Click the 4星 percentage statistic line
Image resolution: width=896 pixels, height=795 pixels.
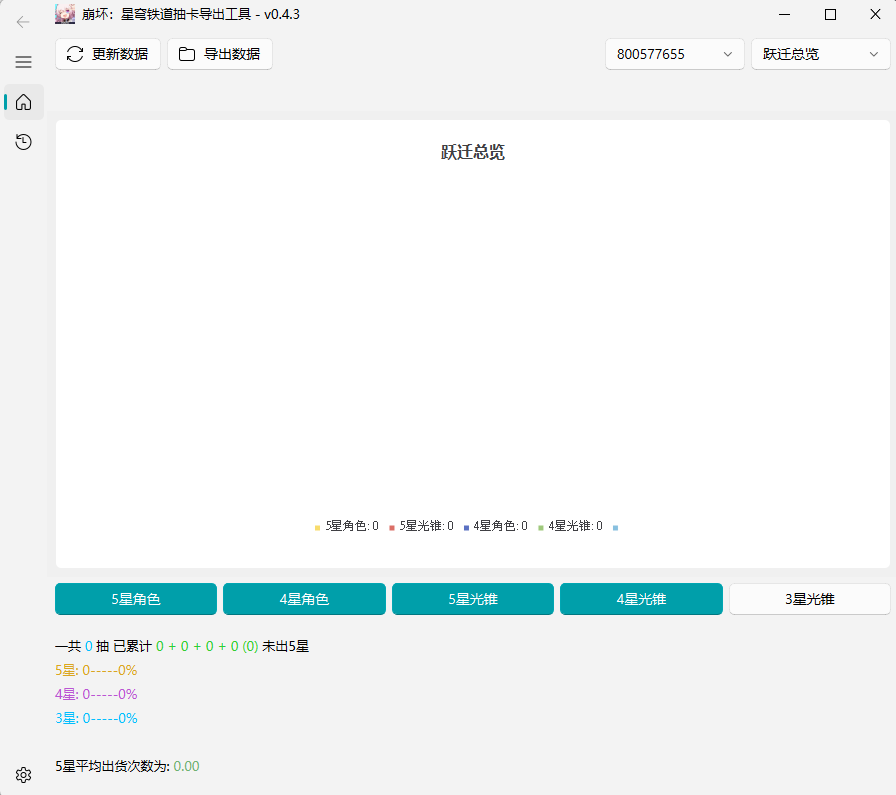coord(95,693)
